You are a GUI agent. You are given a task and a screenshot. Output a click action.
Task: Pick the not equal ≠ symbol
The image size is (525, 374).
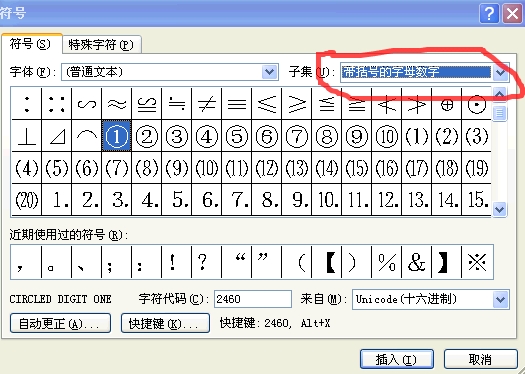click(x=207, y=104)
